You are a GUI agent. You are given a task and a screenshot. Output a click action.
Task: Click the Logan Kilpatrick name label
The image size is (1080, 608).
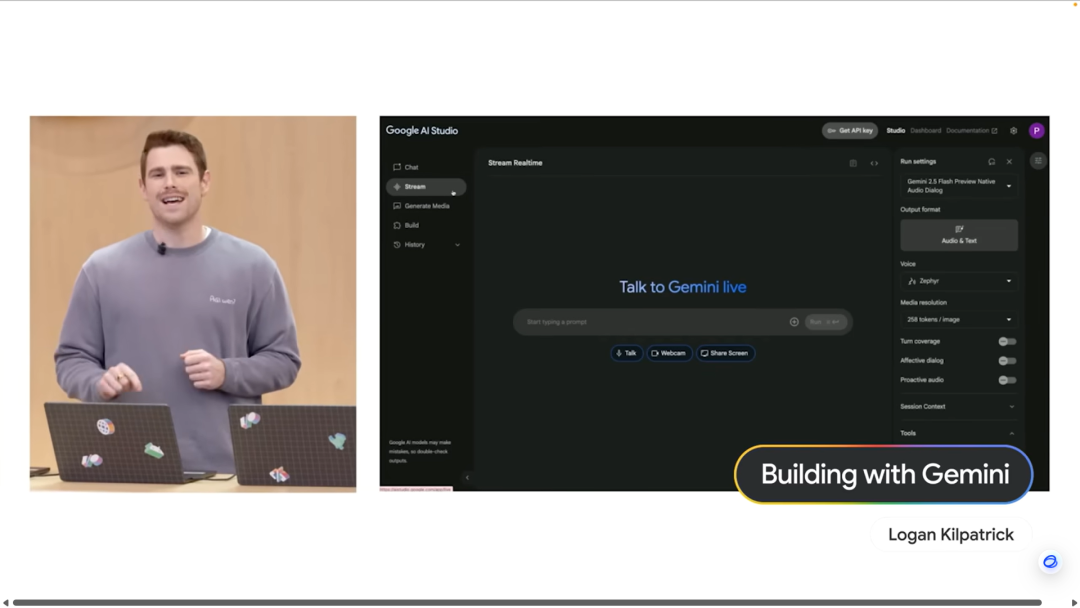pyautogui.click(x=951, y=534)
